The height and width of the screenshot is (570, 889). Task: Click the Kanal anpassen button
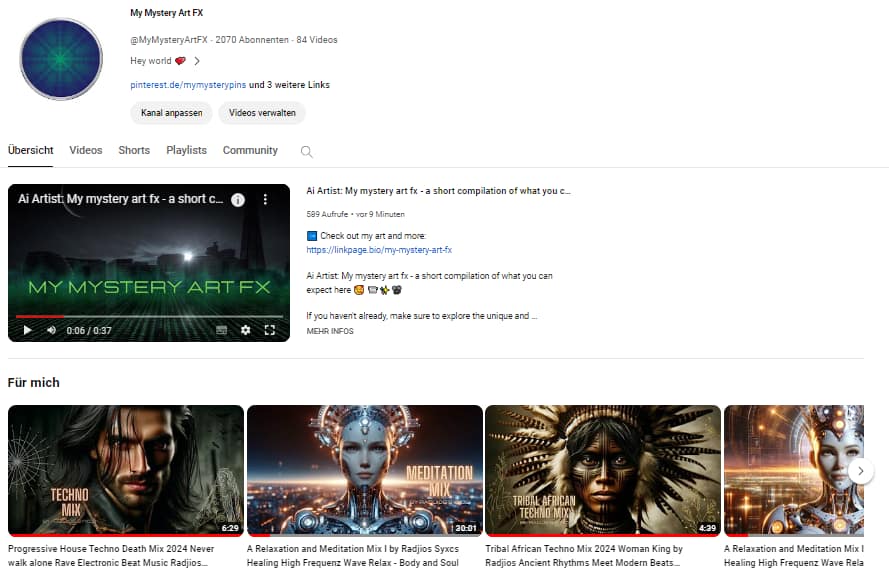tap(171, 113)
